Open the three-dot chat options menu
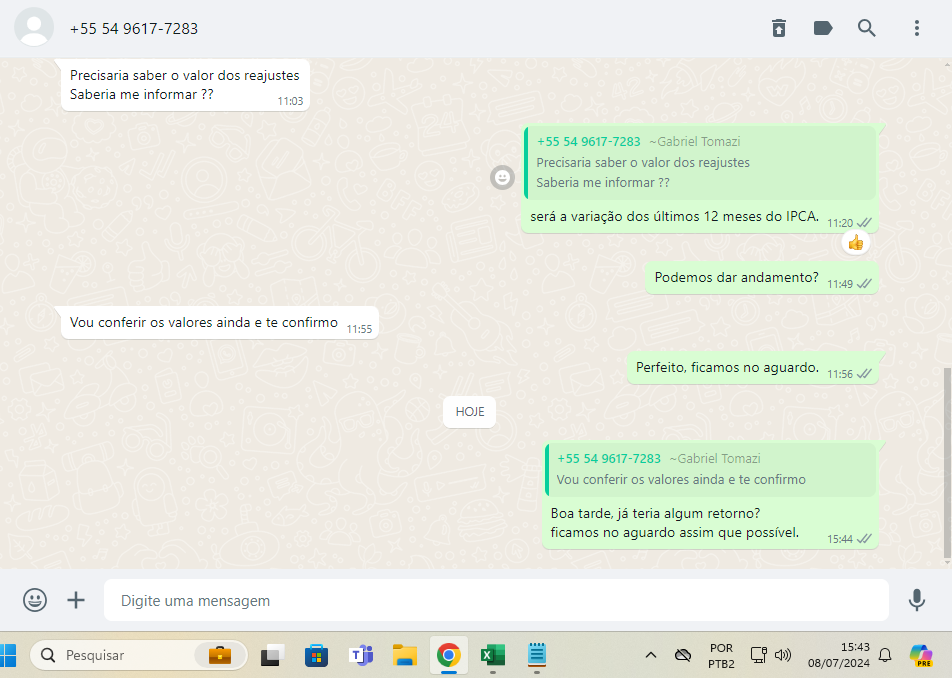The image size is (952, 678). point(916,28)
